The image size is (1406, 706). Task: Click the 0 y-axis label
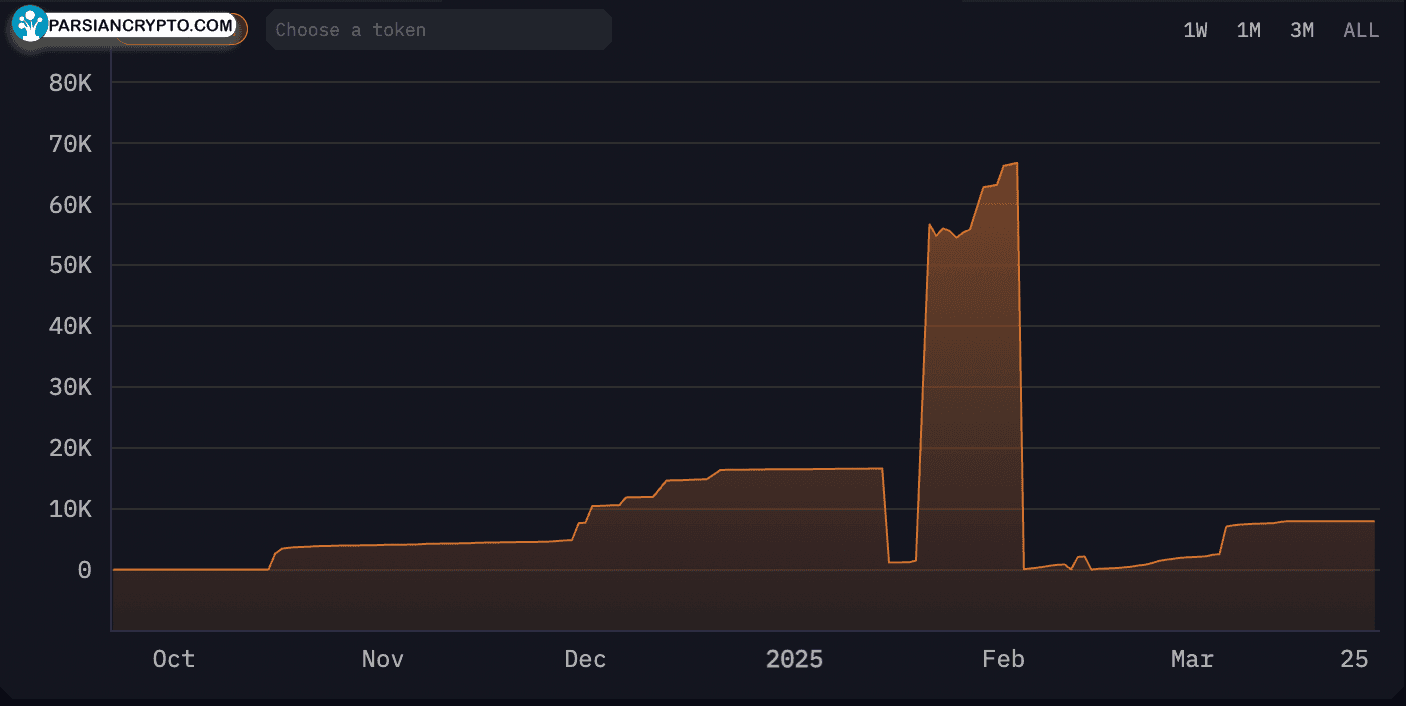pos(85,570)
